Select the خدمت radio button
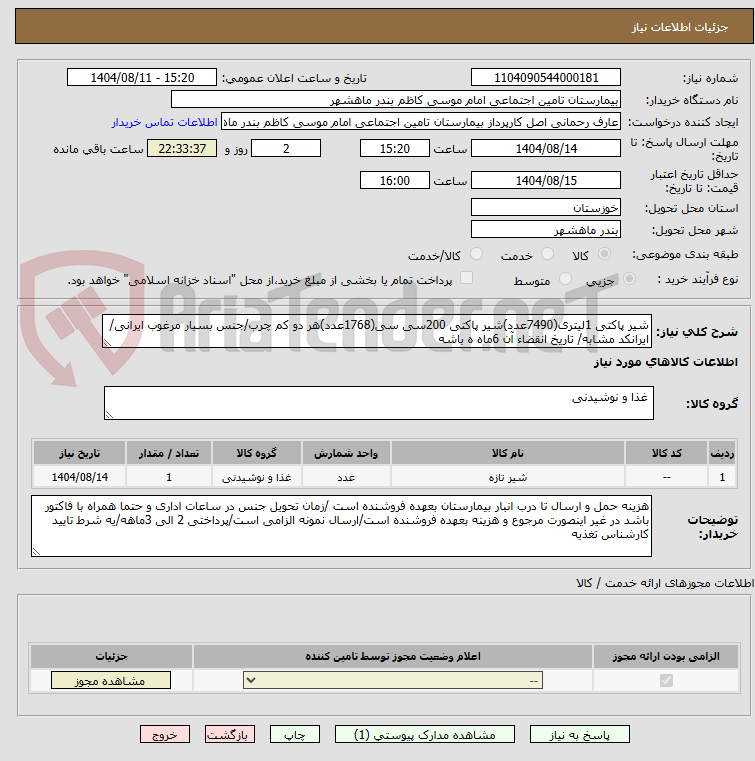 [x=547, y=253]
